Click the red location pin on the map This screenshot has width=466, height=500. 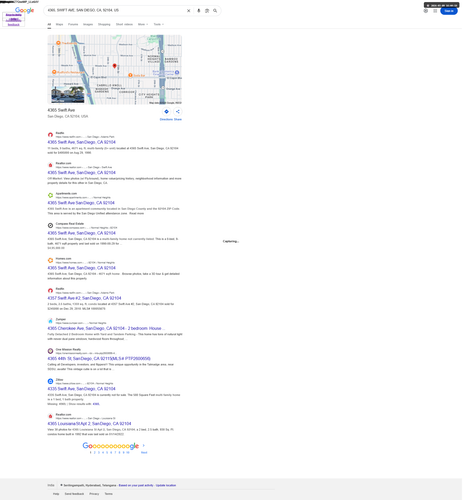click(x=114, y=66)
